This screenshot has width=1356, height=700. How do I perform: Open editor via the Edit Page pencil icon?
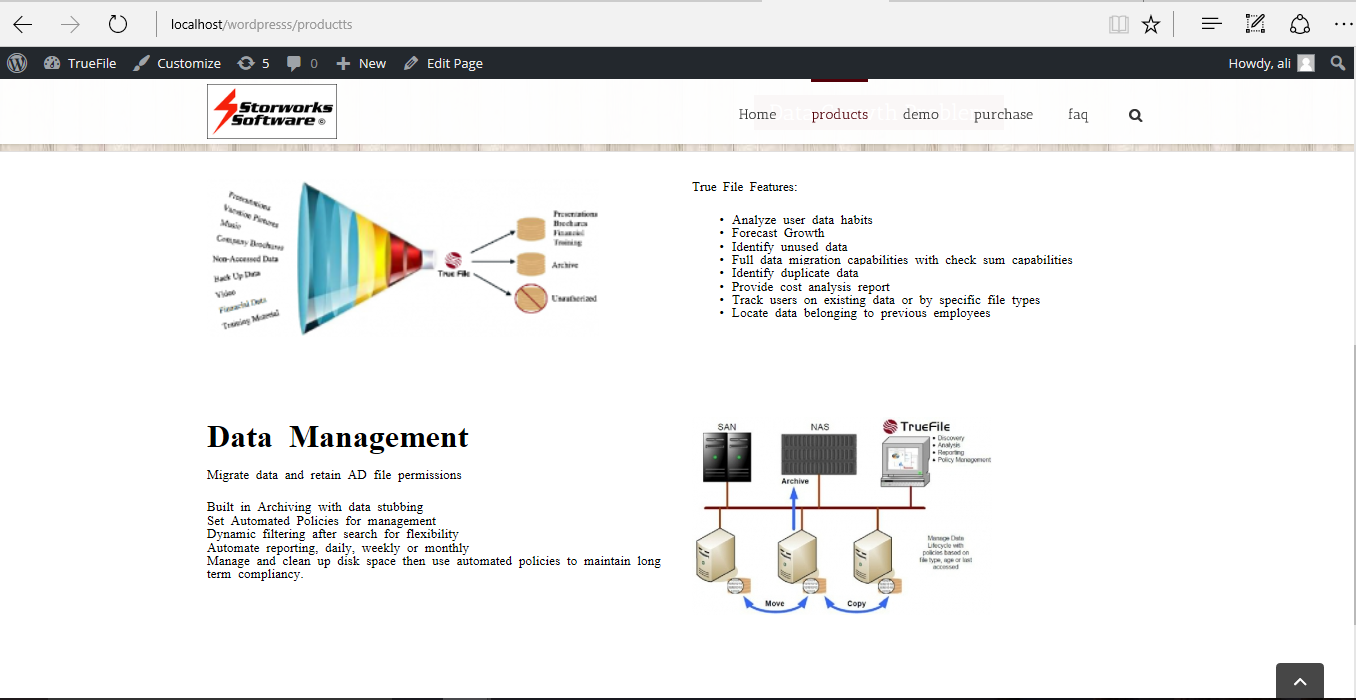click(442, 62)
